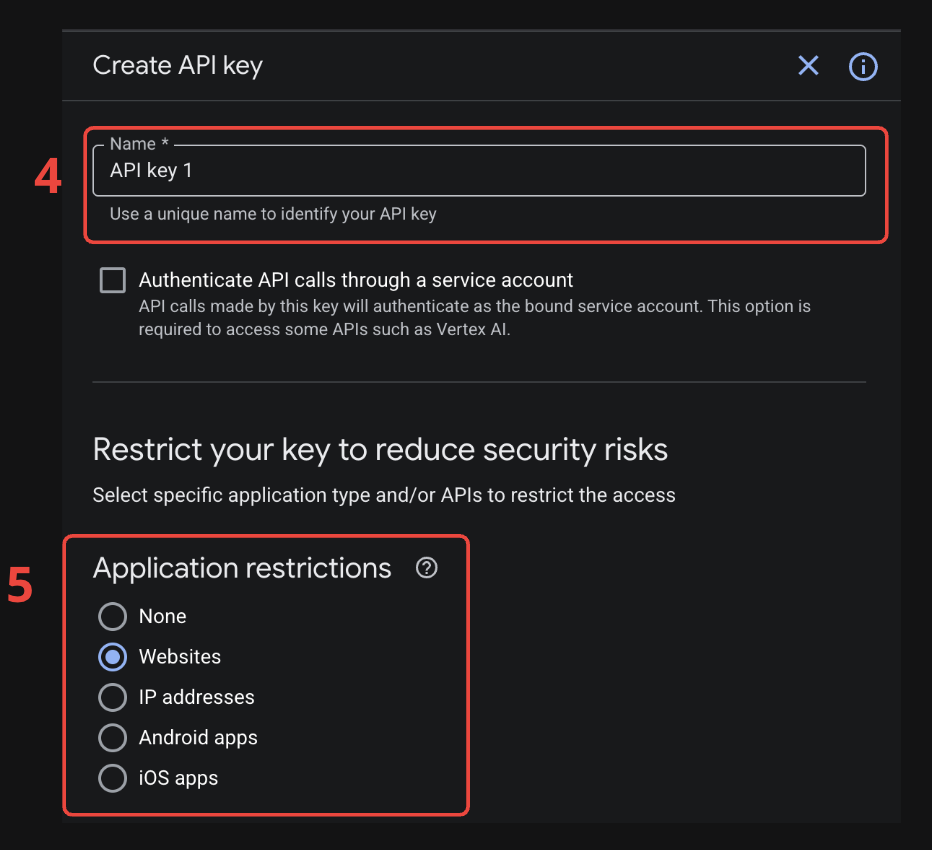Enable Authenticate API calls through service account checkbox
Screen dimensions: 932x850
113,280
